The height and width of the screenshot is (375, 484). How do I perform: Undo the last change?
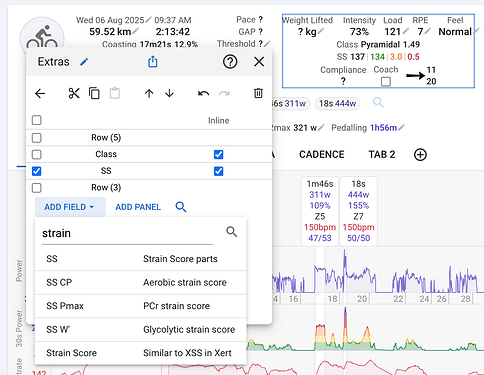pyautogui.click(x=204, y=93)
